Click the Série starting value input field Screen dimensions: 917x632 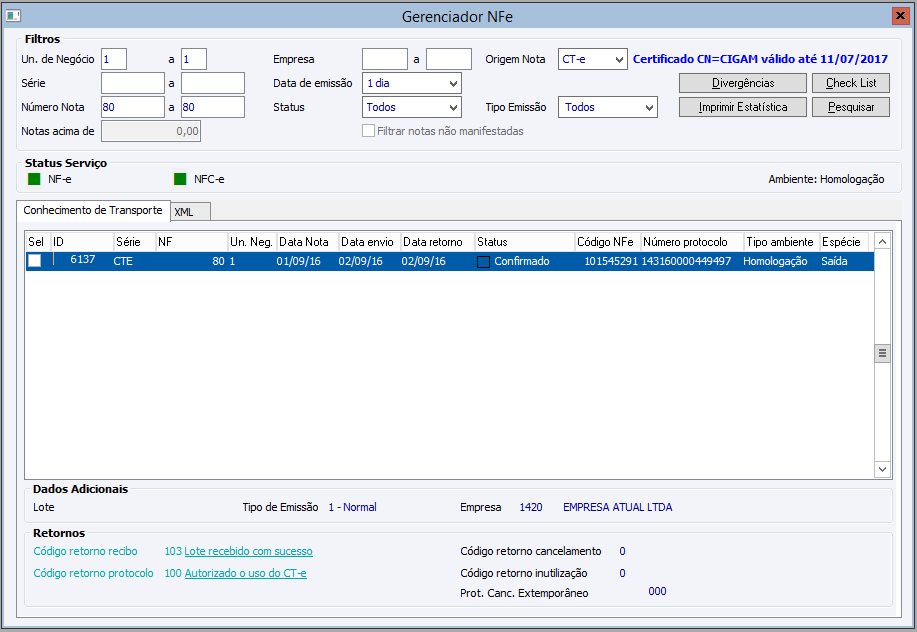[x=133, y=83]
